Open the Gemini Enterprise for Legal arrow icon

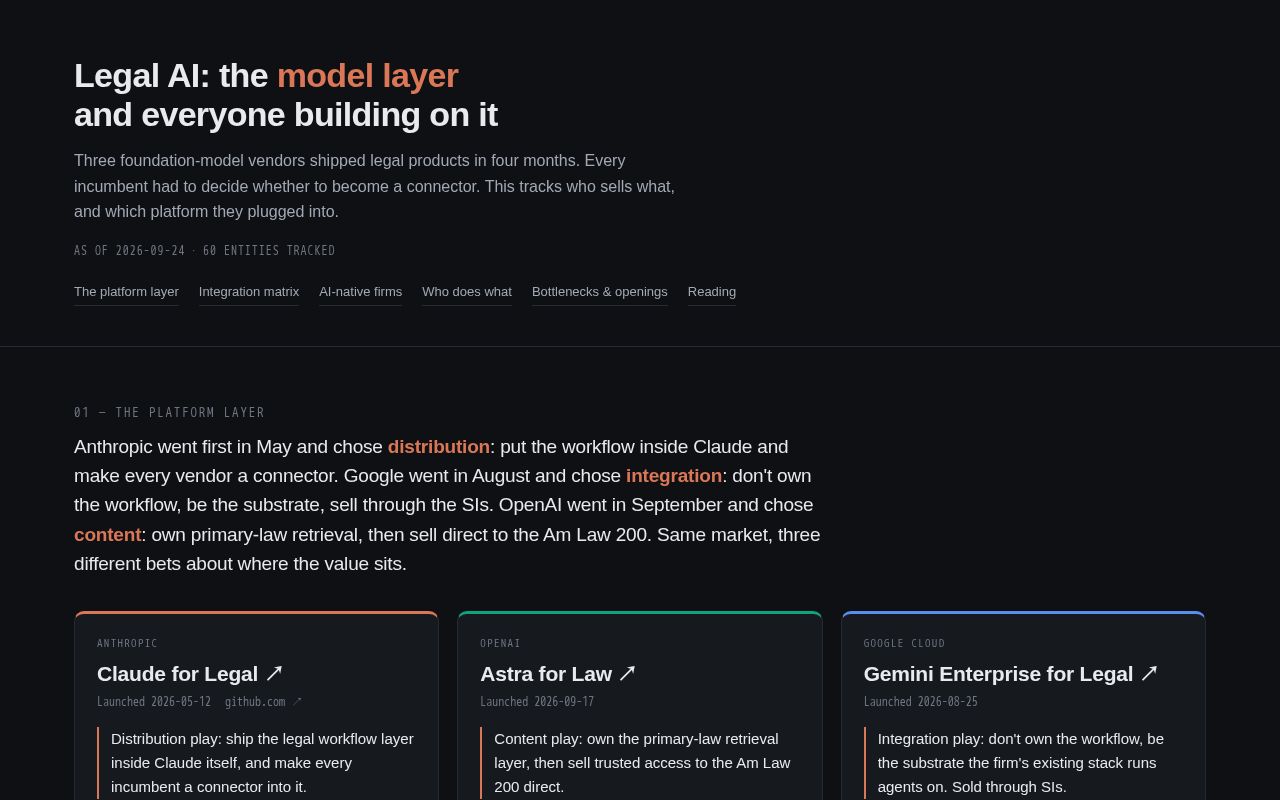1148,674
